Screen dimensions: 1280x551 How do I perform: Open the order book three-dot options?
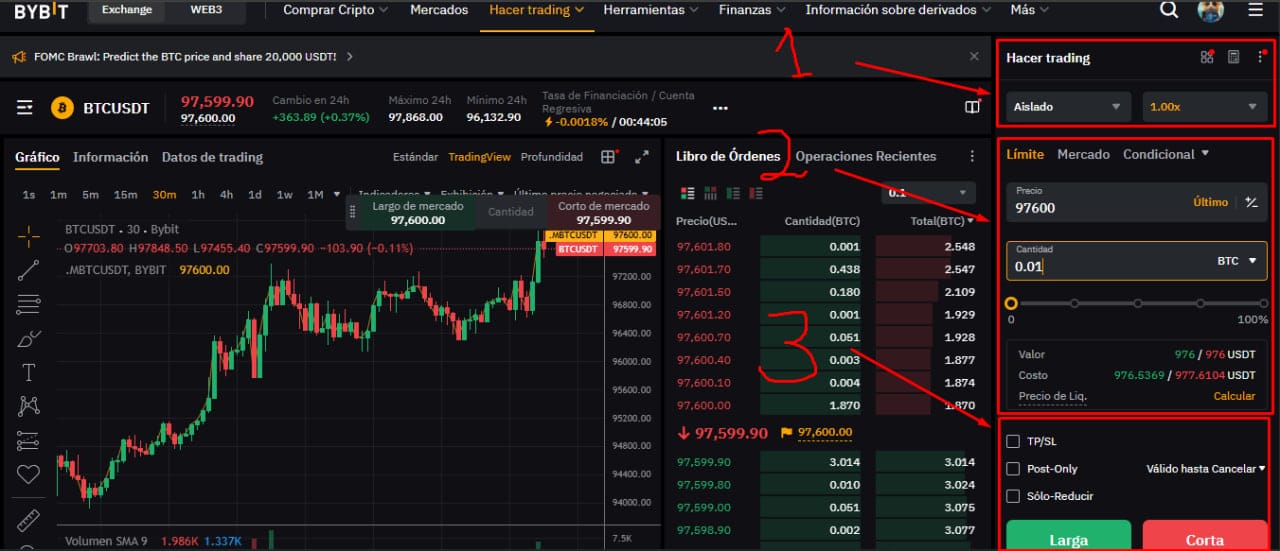click(x=972, y=157)
